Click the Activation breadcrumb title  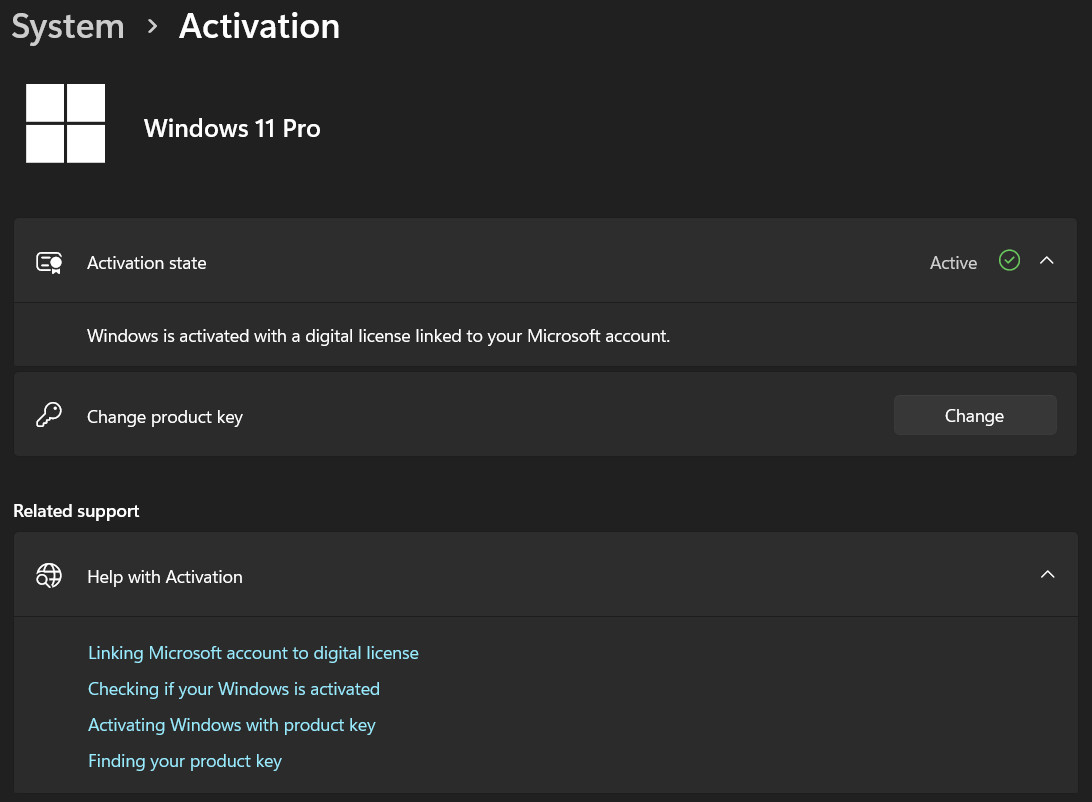click(x=259, y=26)
